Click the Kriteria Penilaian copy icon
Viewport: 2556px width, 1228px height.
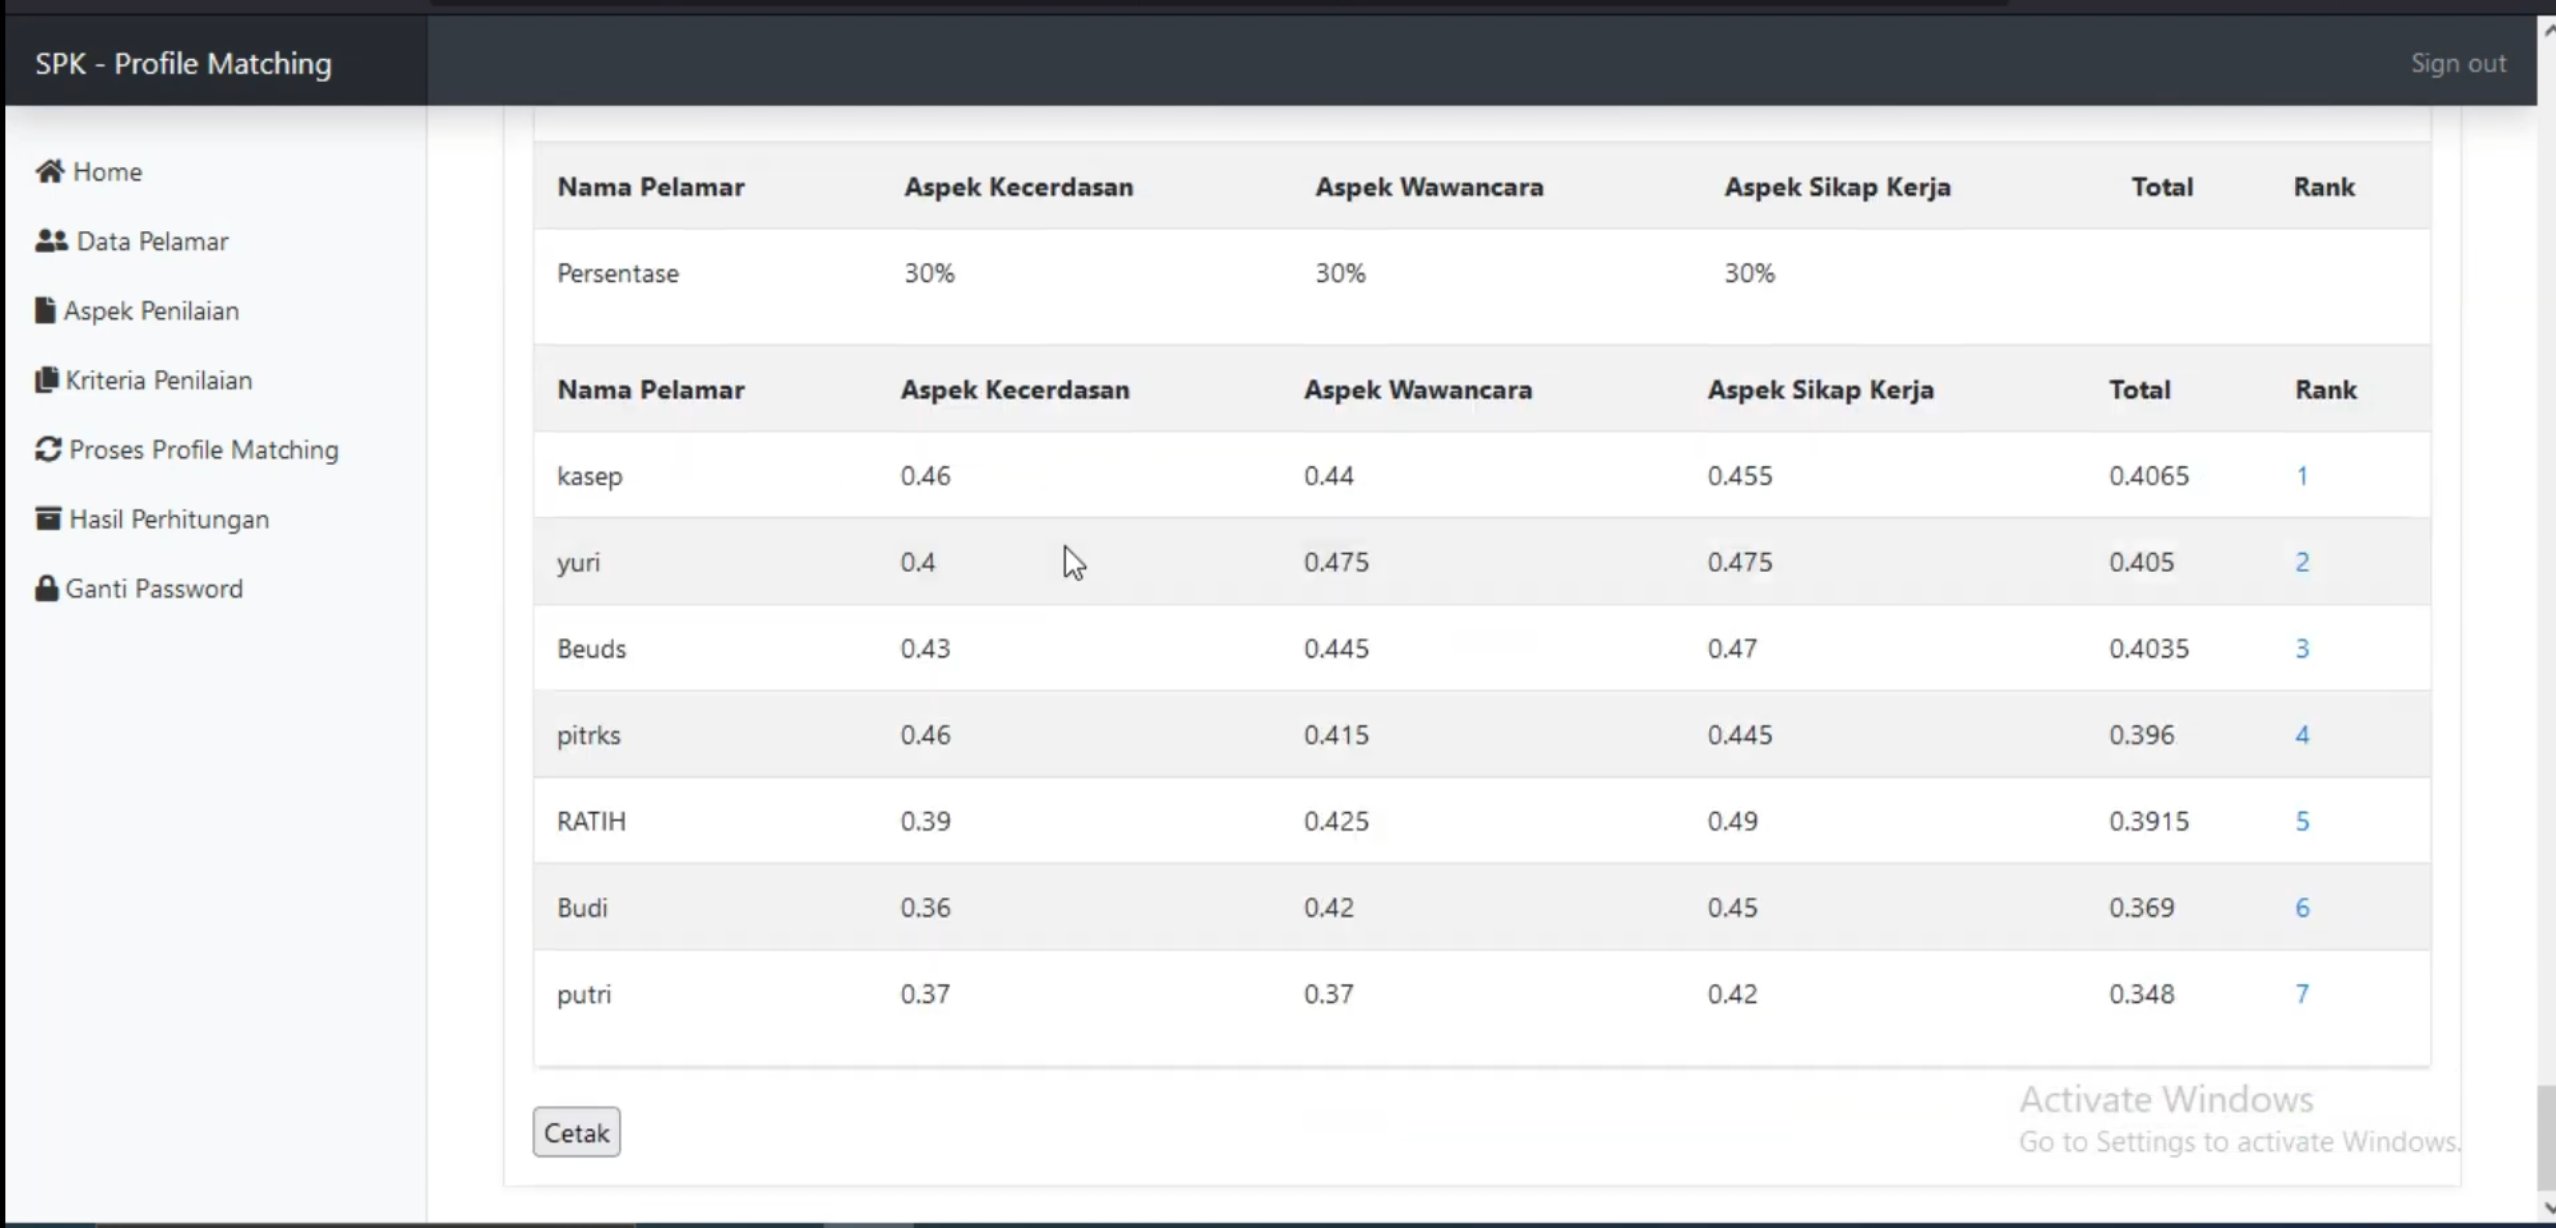[46, 380]
